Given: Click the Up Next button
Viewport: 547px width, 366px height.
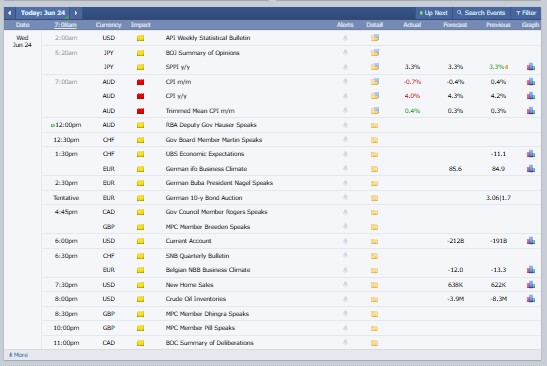Looking at the screenshot, I should 433,13.
